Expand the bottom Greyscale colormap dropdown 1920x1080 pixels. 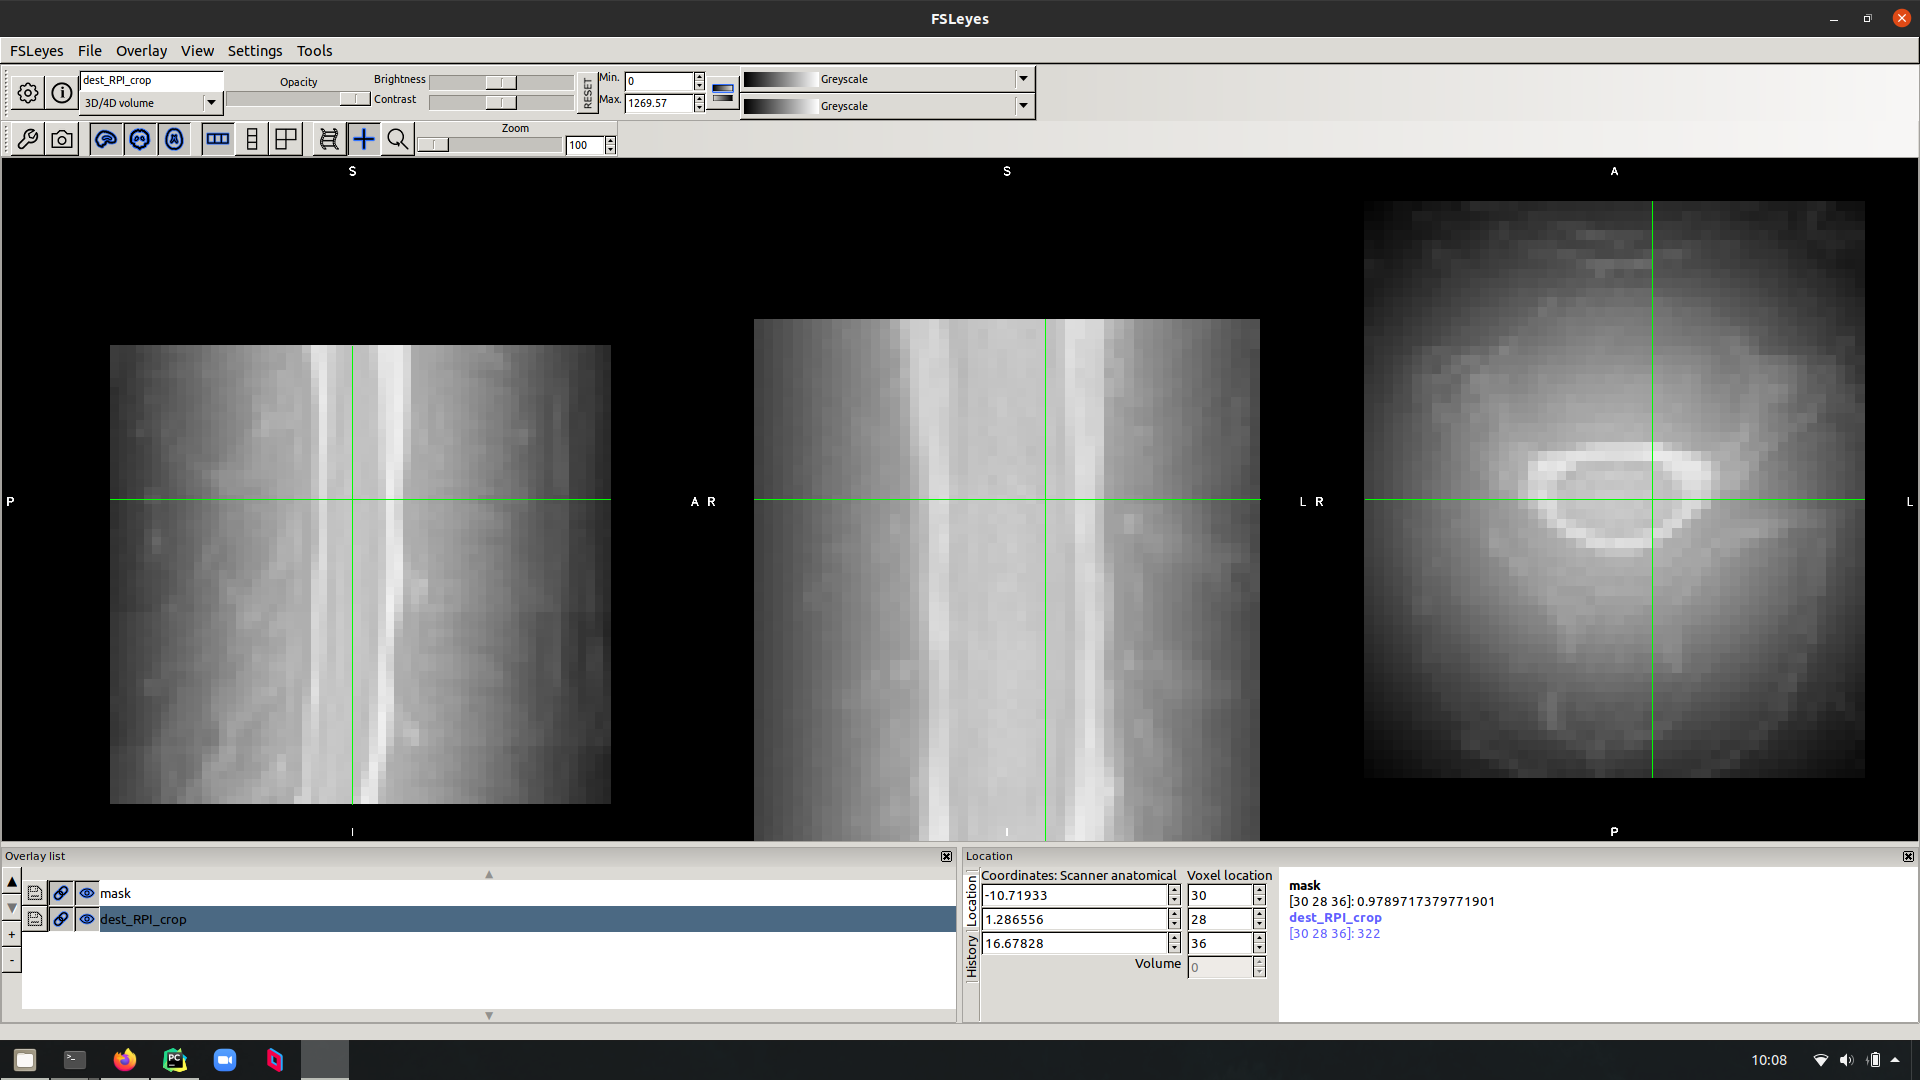coord(1023,106)
